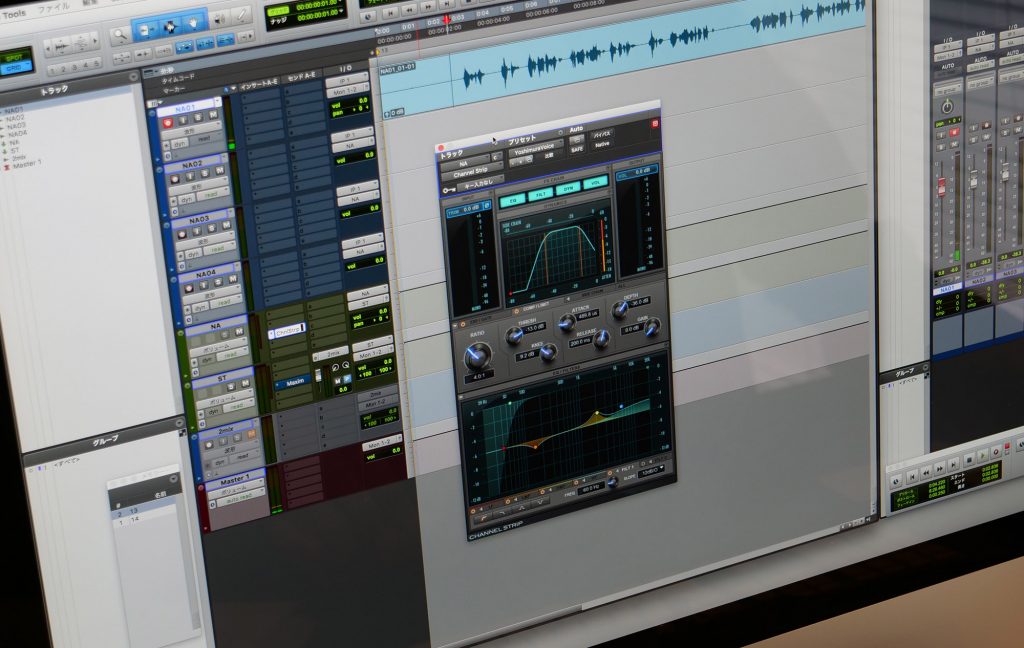Click the record-enable button on track NA01
The width and height of the screenshot is (1024, 648).
168,123
